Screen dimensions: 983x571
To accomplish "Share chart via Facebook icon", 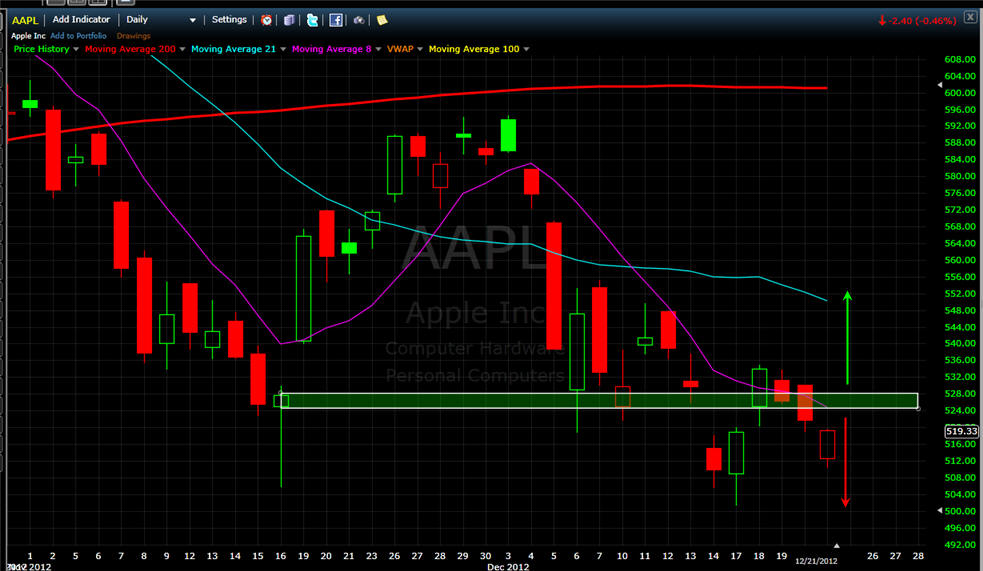I will pyautogui.click(x=336, y=20).
